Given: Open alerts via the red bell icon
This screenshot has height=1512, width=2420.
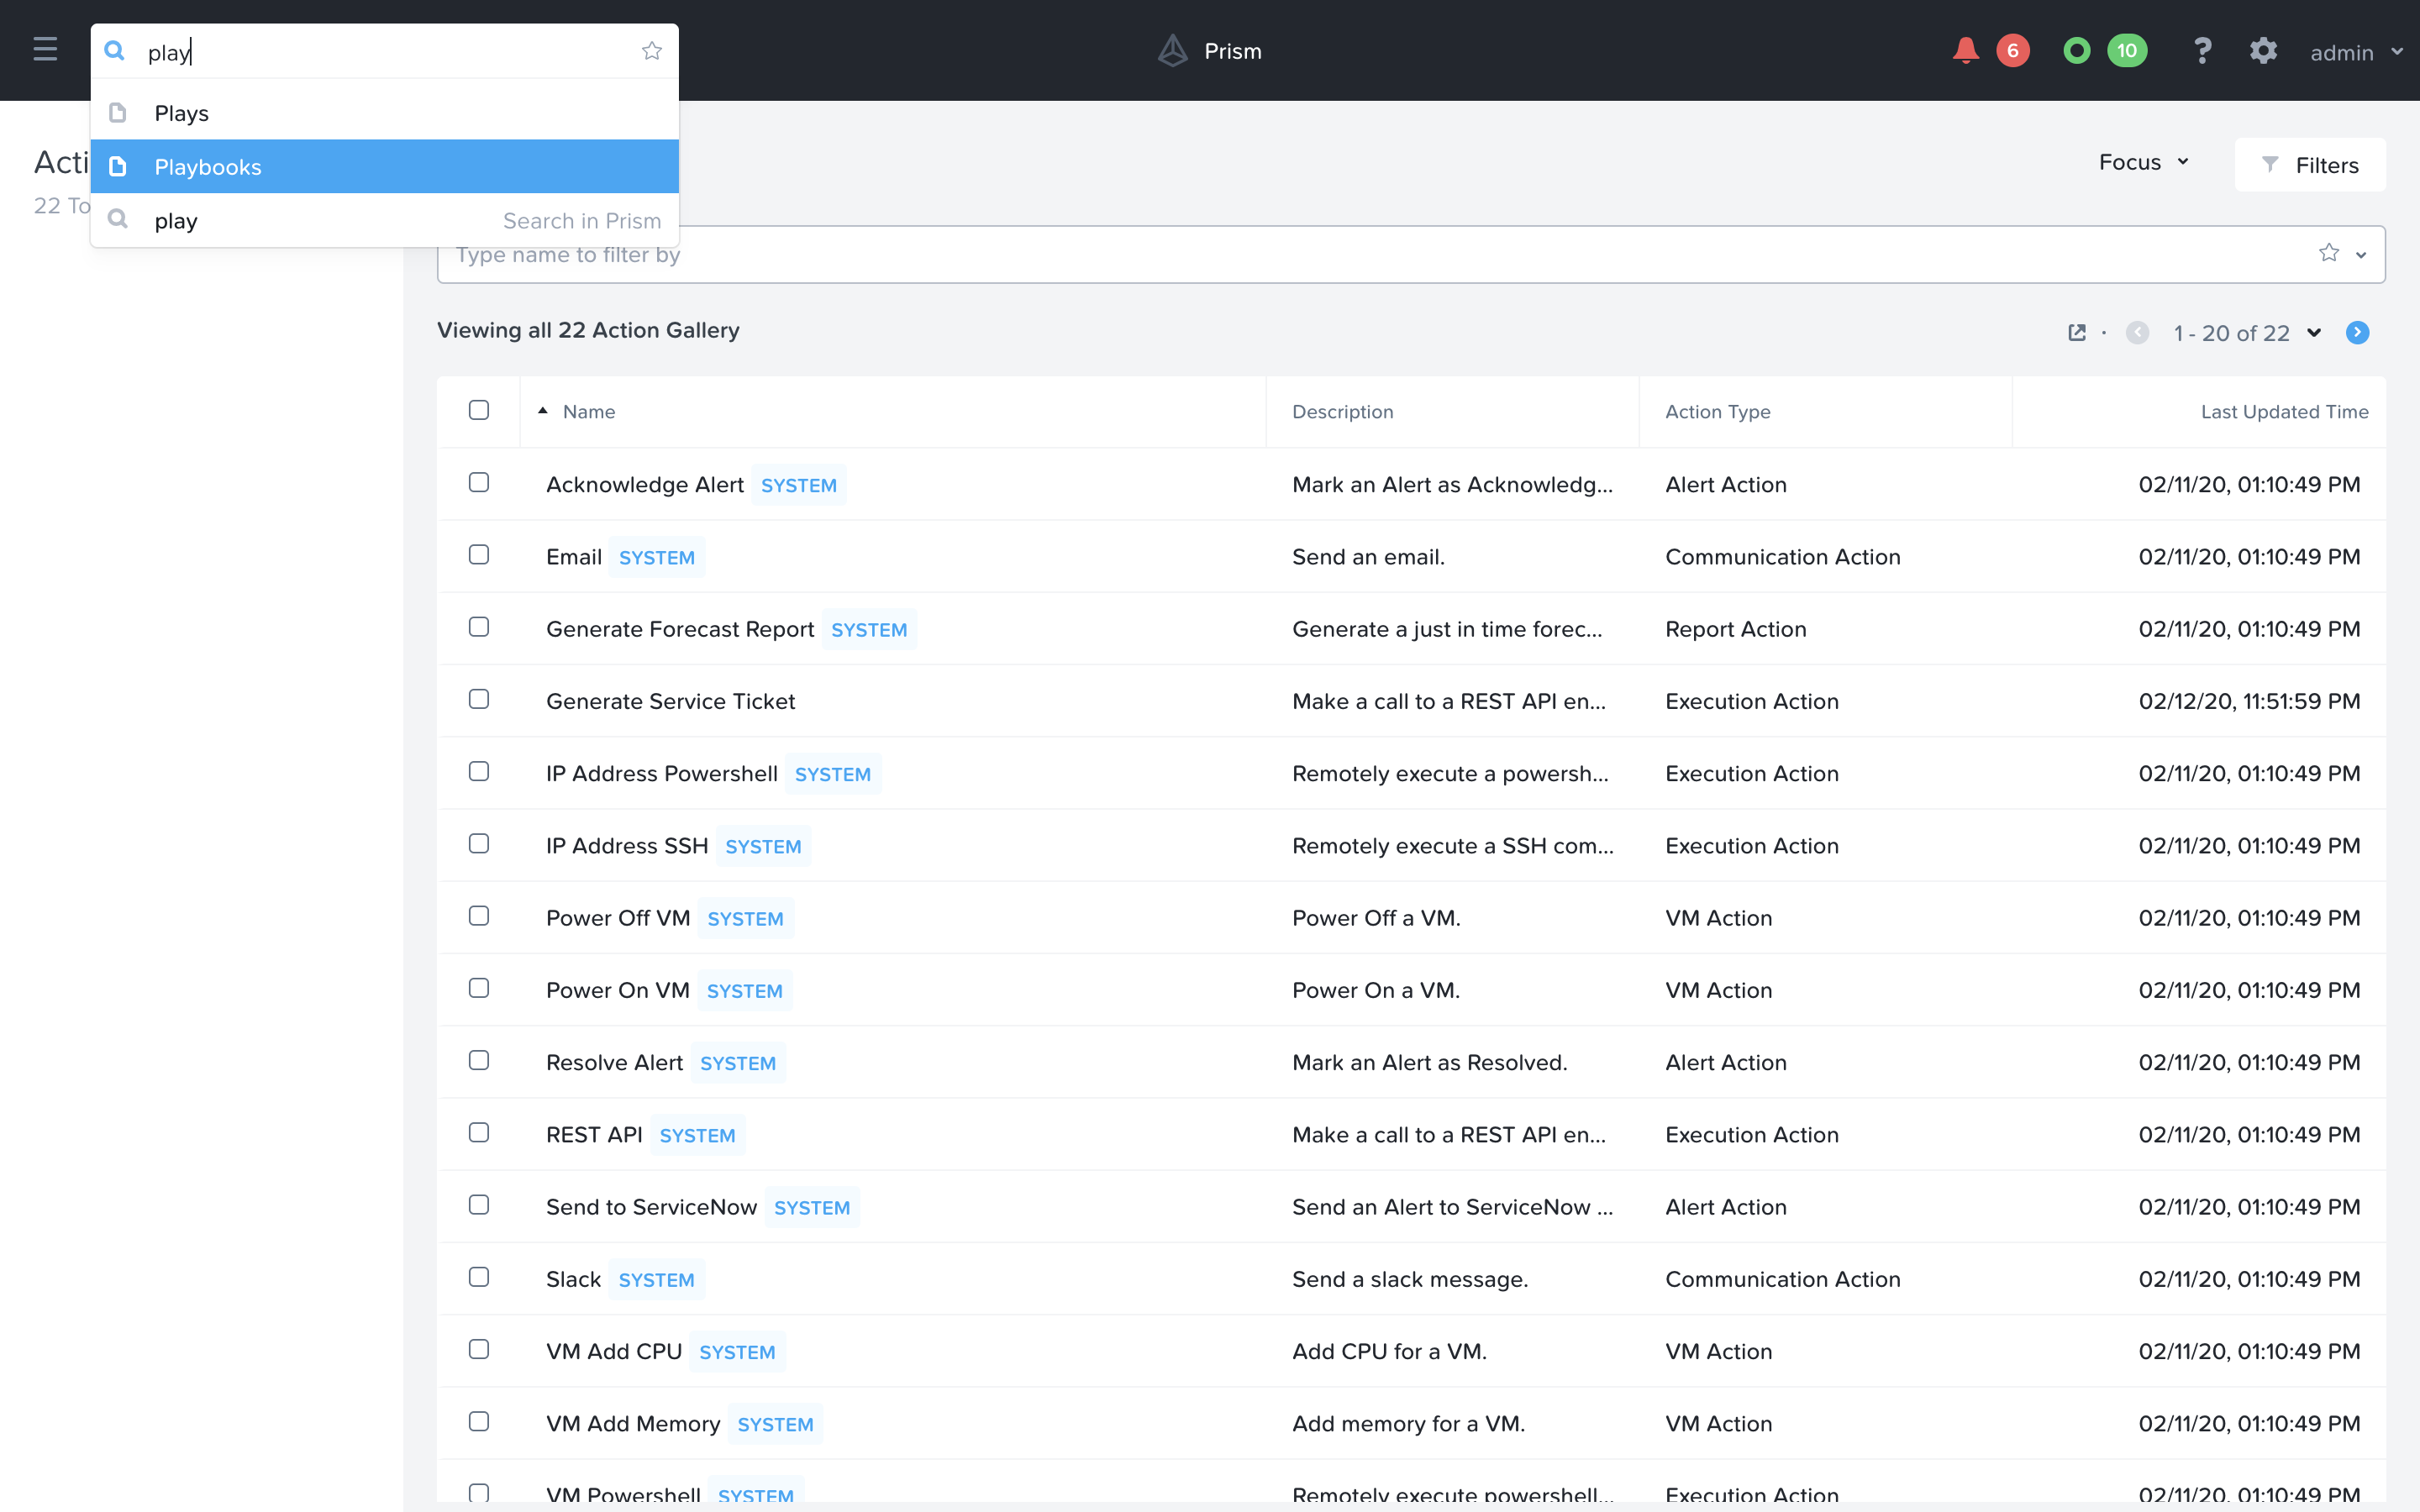Looking at the screenshot, I should tap(1965, 51).
